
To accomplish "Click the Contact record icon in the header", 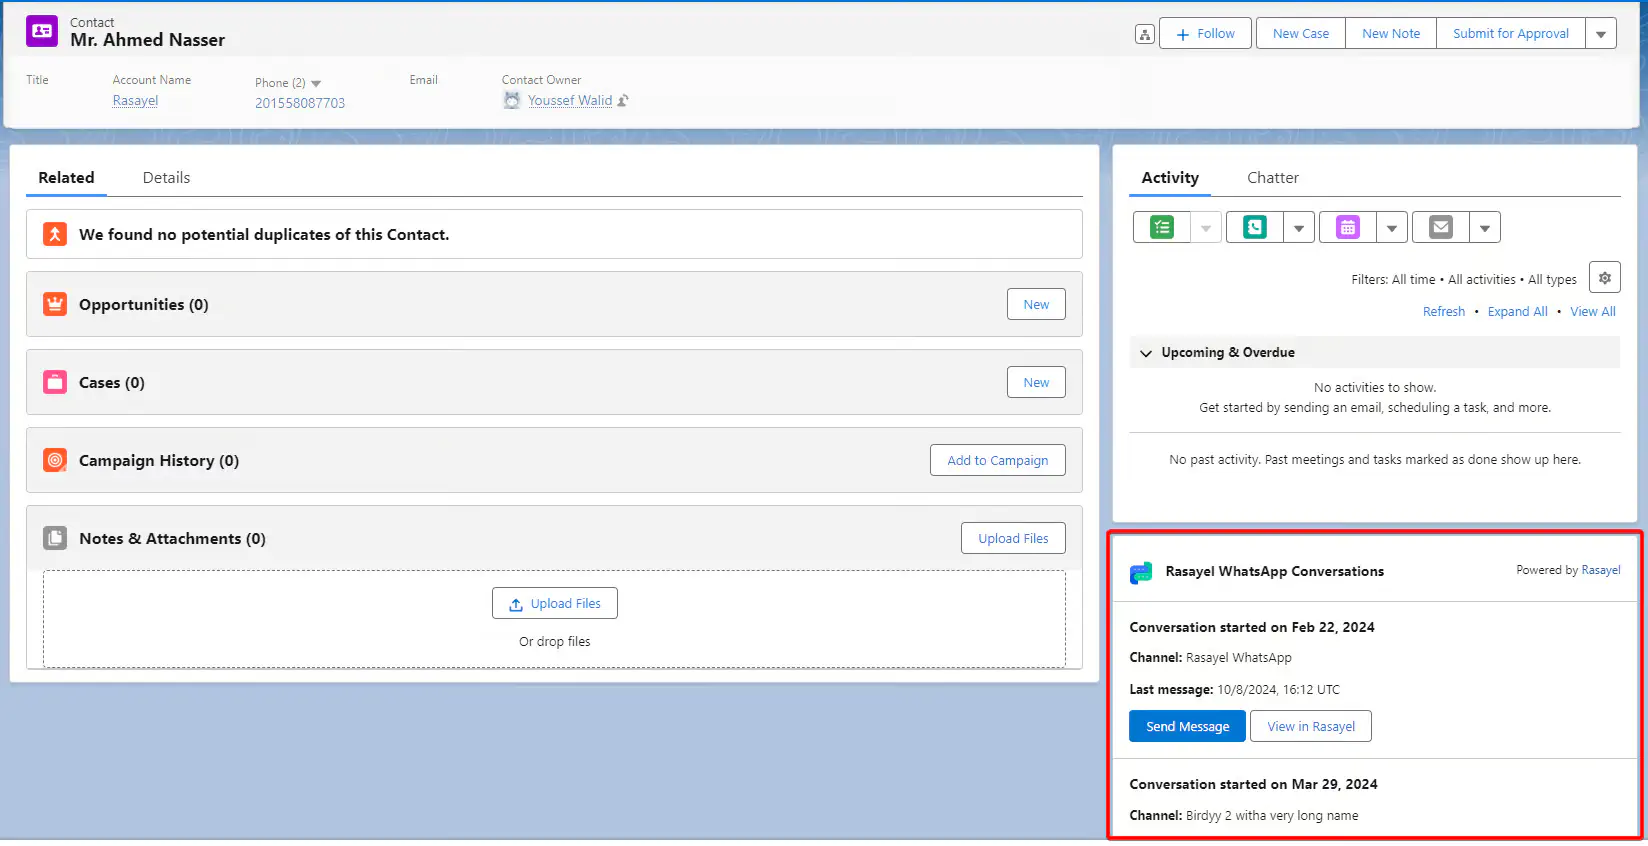I will click(42, 31).
